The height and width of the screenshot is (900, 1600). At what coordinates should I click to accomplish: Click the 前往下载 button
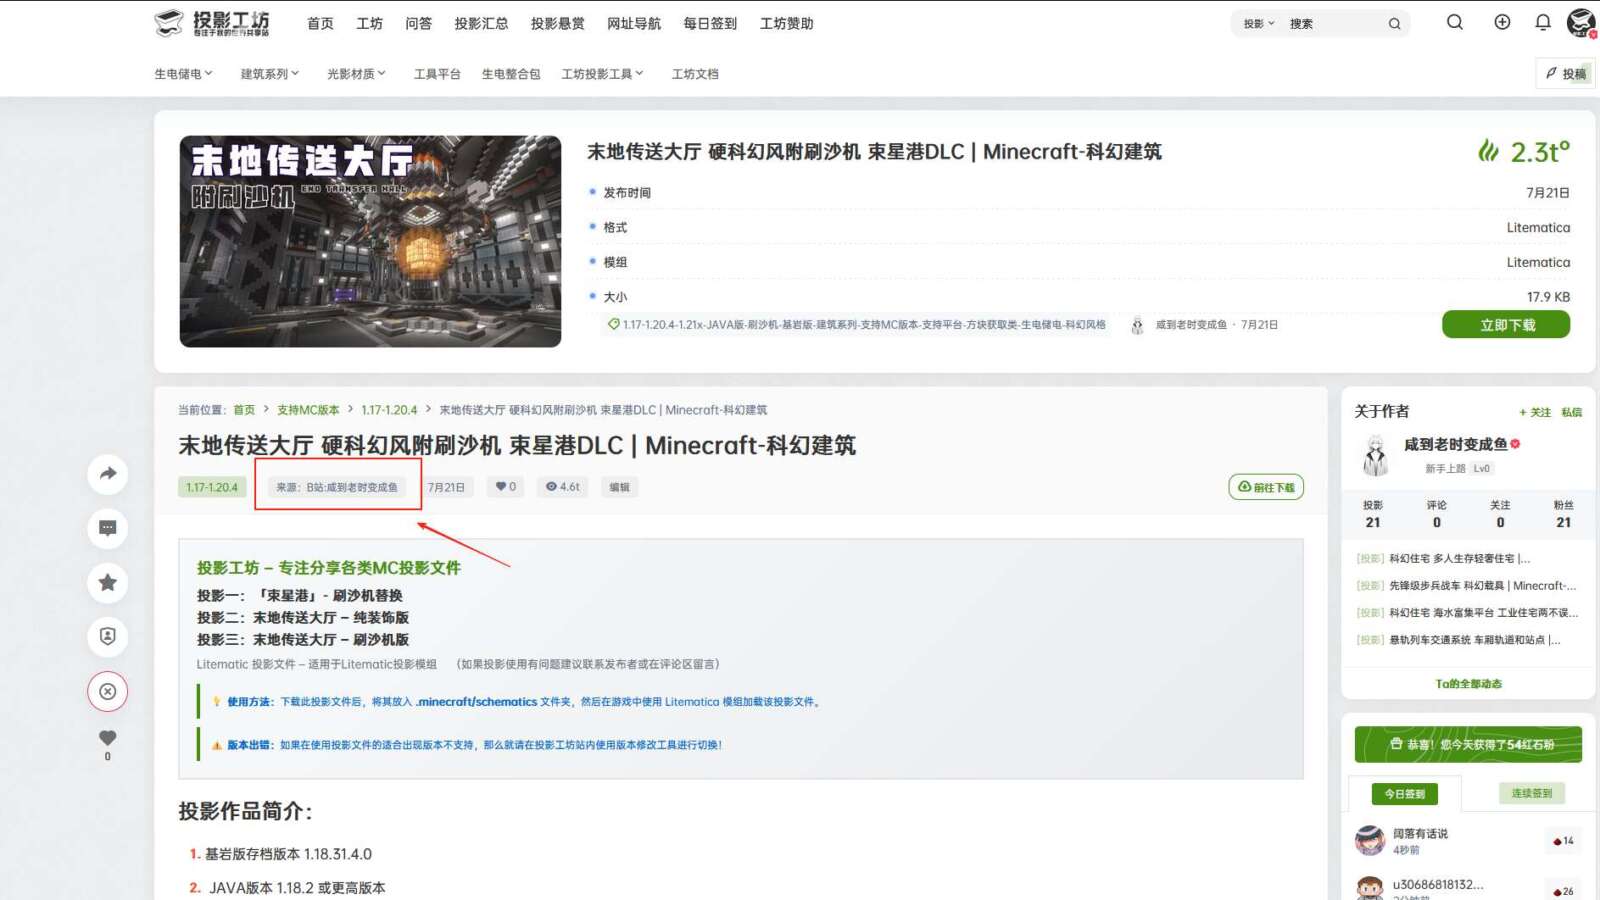(x=1266, y=487)
